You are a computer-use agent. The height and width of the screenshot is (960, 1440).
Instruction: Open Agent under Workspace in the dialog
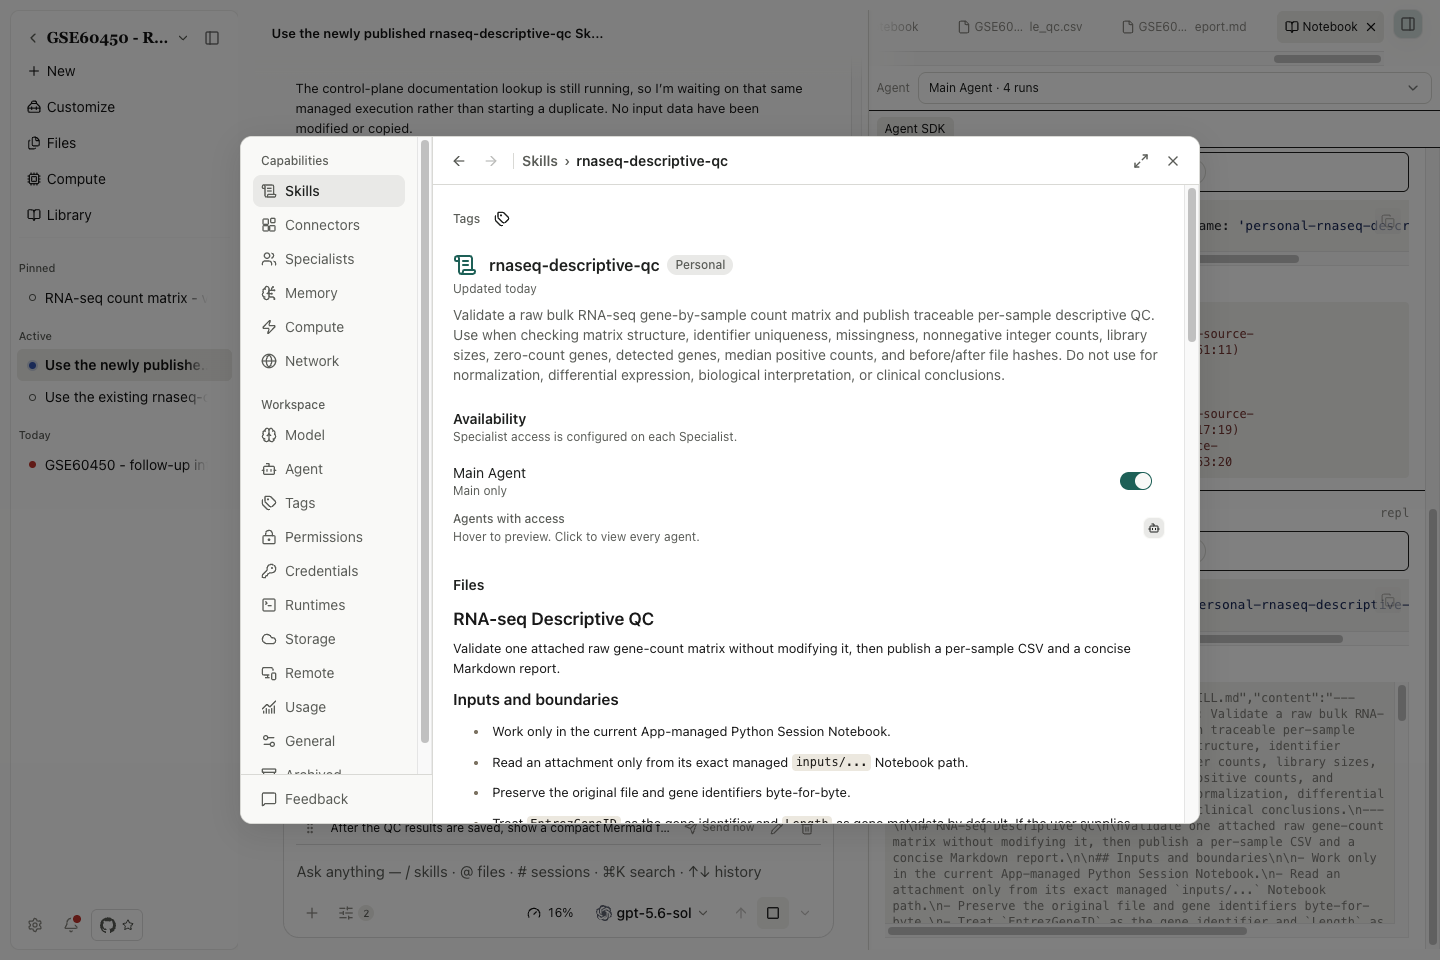329,469
